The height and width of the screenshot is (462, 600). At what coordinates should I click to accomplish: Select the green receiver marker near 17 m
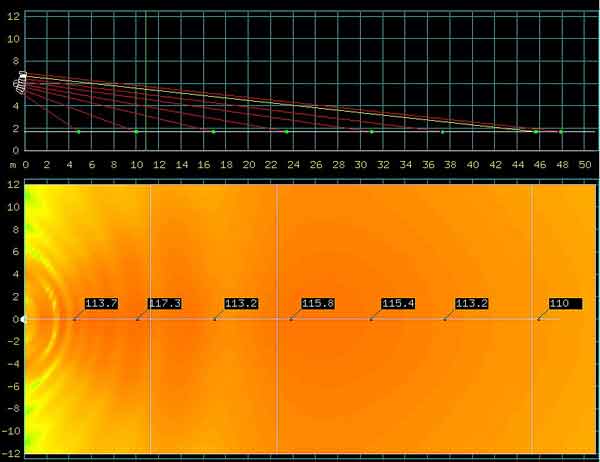214,132
